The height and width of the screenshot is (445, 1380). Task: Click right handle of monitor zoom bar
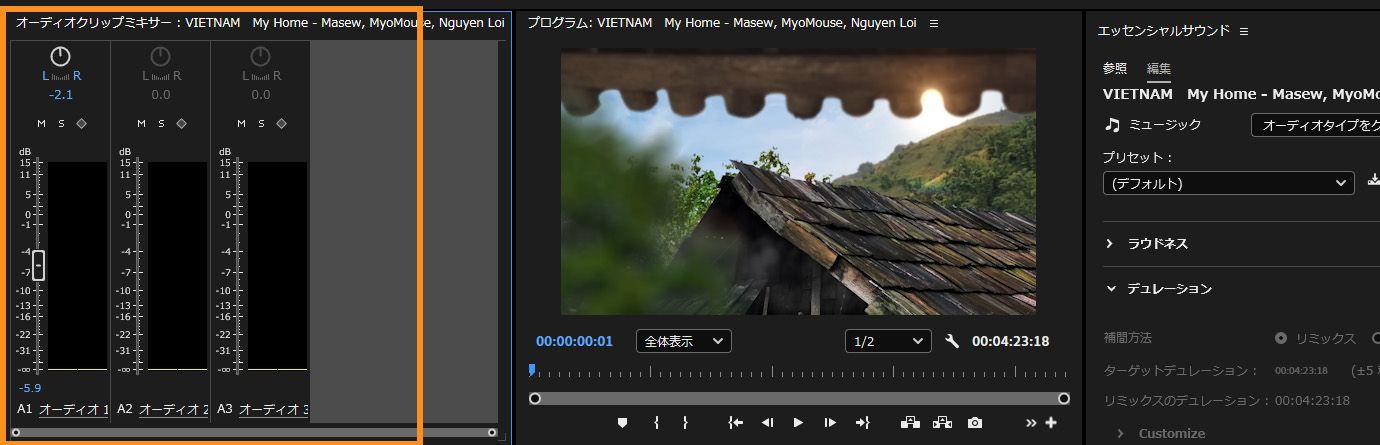pyautogui.click(x=1064, y=398)
